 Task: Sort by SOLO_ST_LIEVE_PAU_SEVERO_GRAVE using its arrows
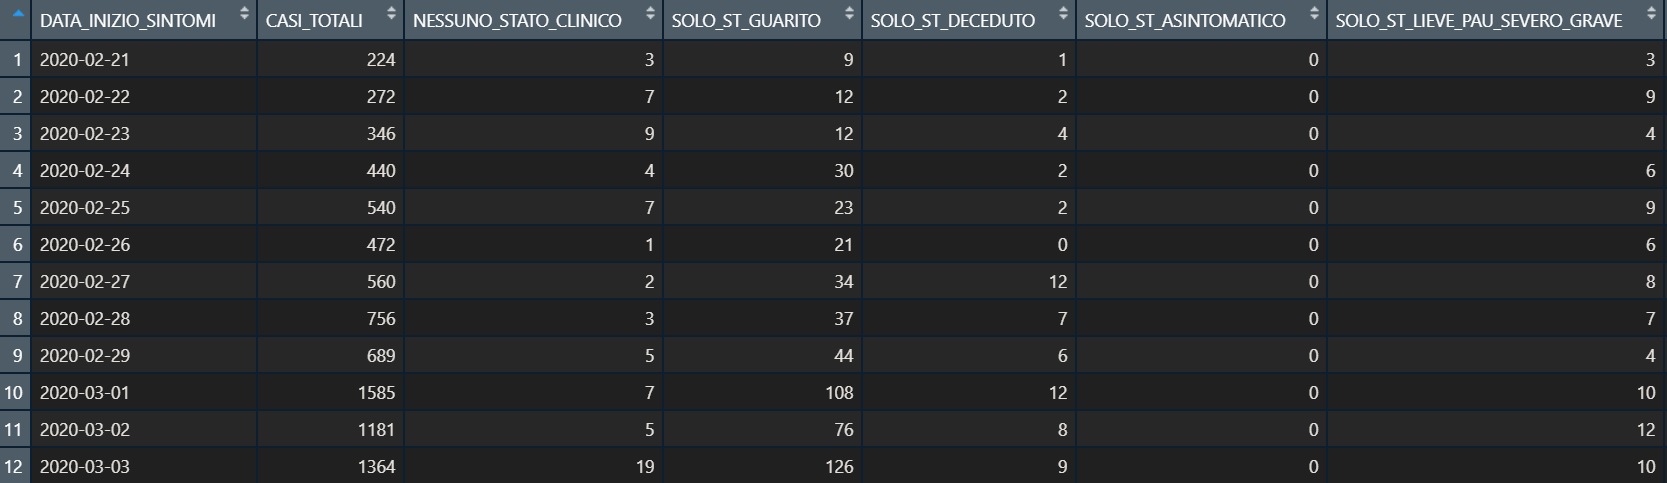click(x=1651, y=15)
